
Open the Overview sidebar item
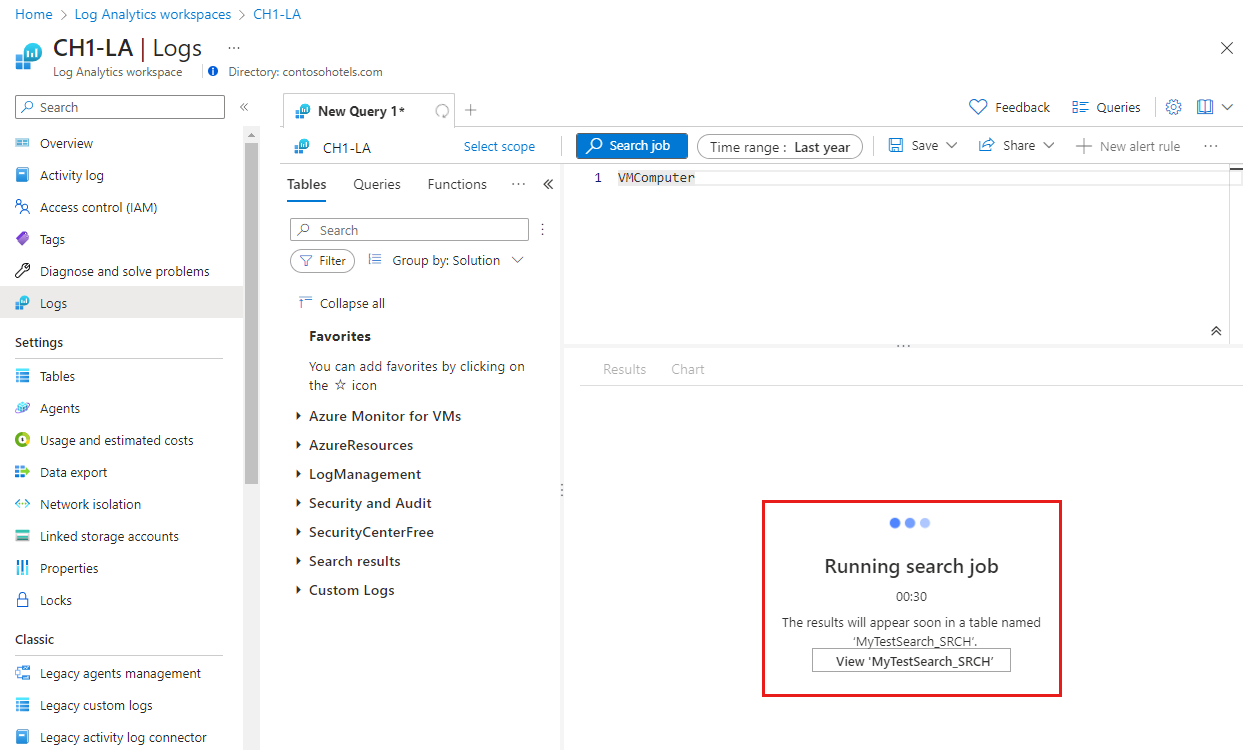[66, 143]
